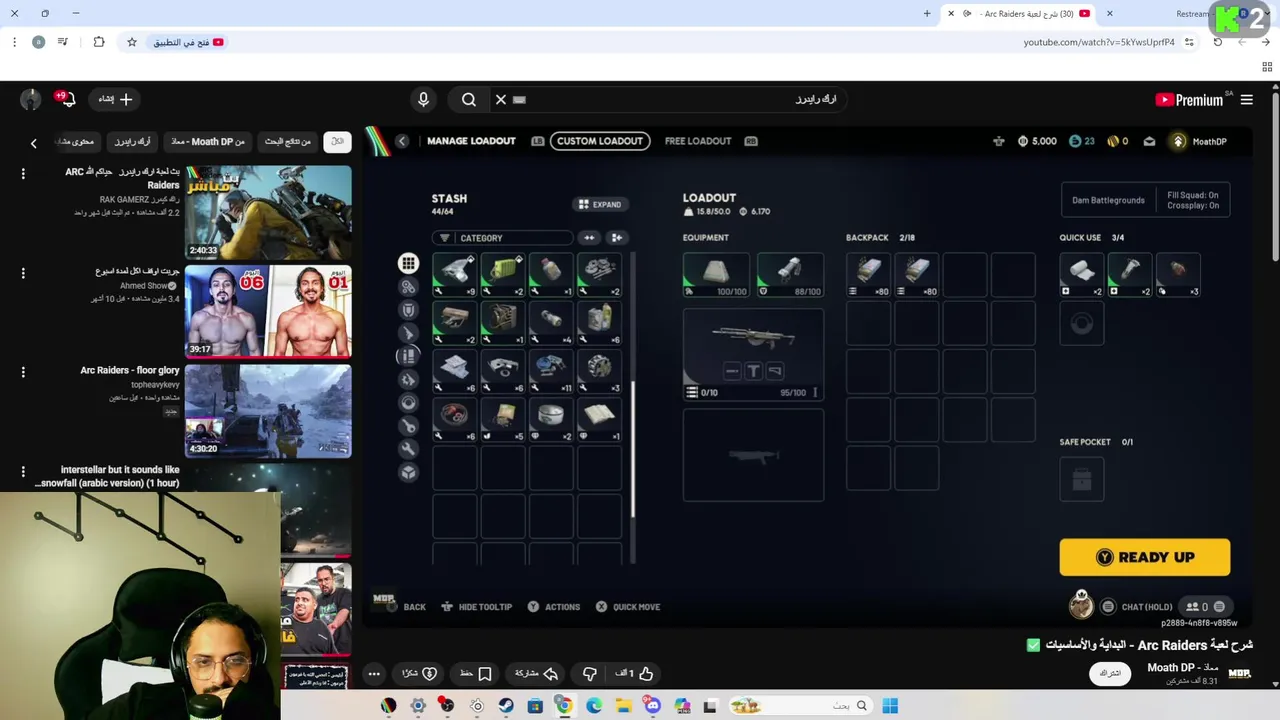
Task: Open Microsoft Edge from the taskbar
Action: [594, 706]
